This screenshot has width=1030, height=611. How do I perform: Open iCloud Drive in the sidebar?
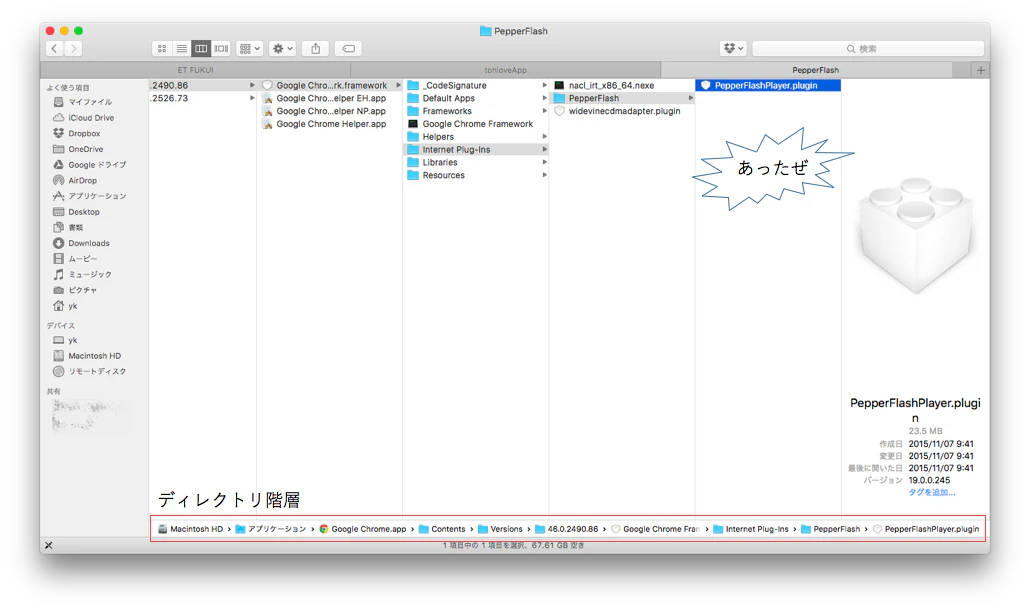click(83, 118)
